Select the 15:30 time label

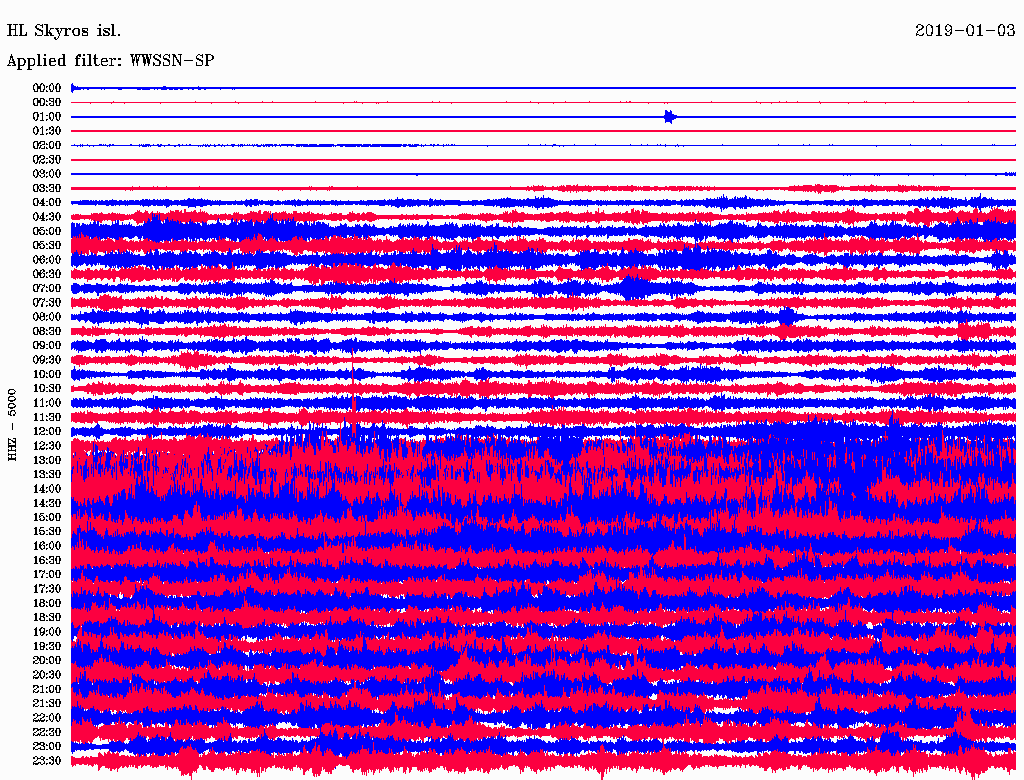[47, 531]
